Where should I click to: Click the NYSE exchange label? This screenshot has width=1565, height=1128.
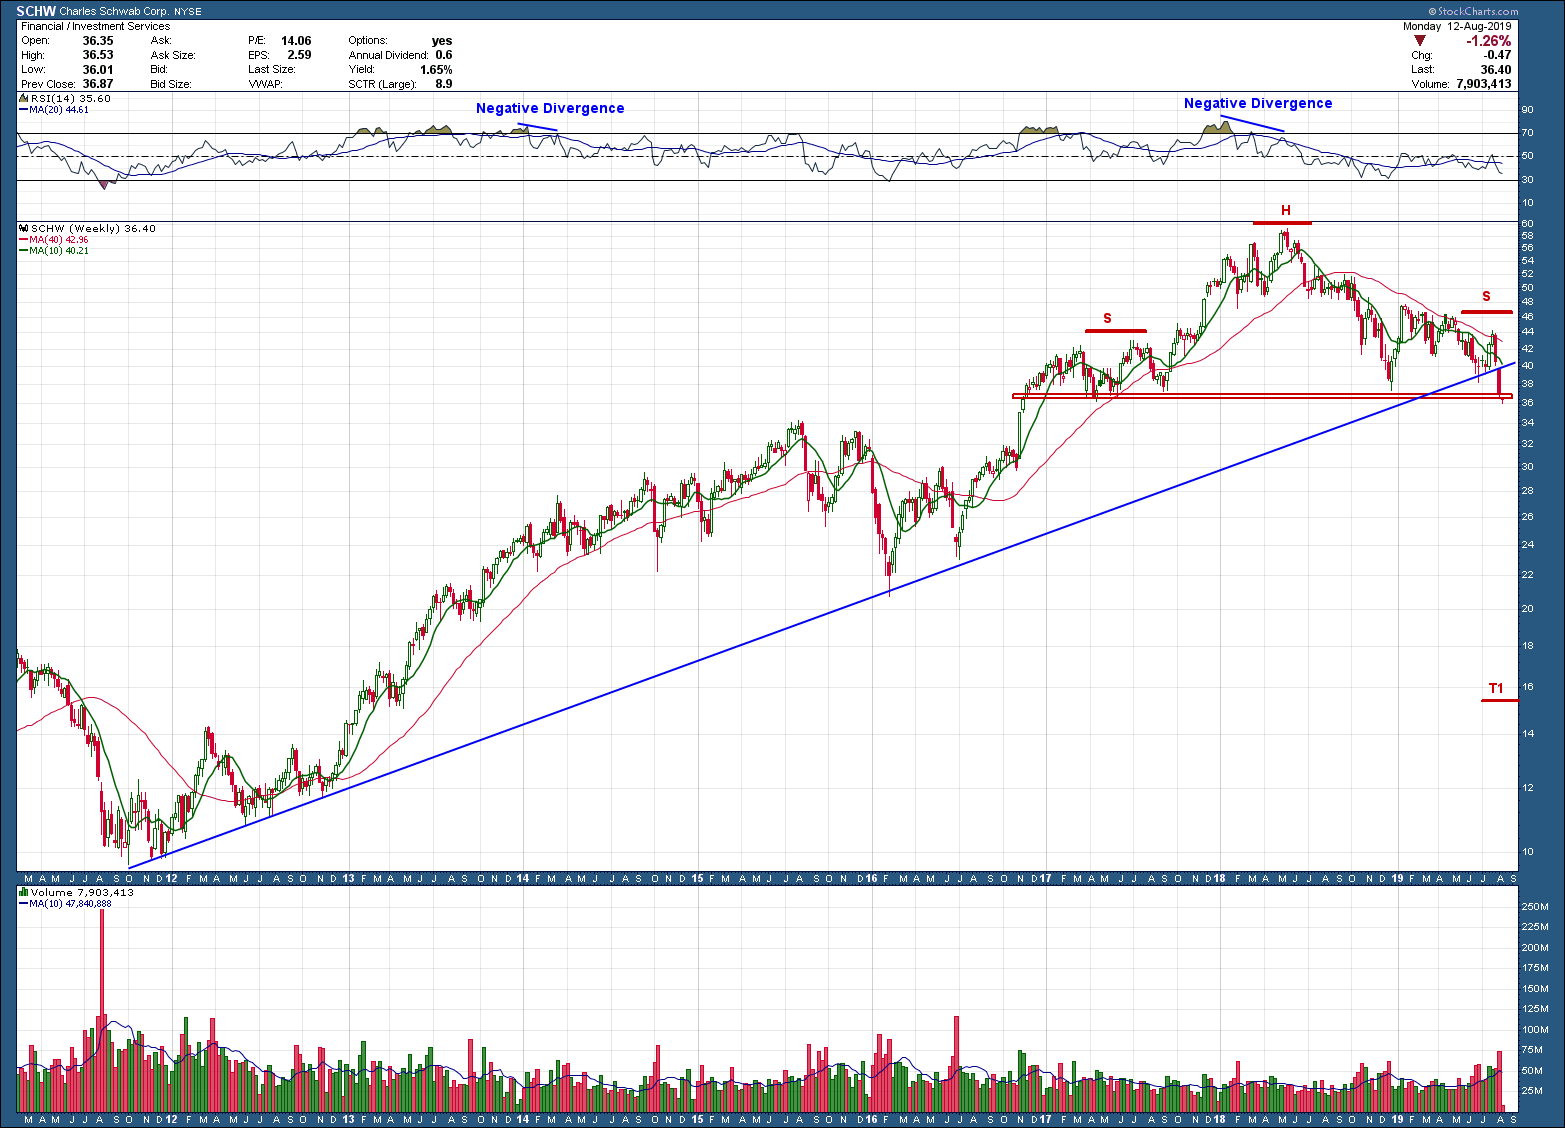(188, 13)
